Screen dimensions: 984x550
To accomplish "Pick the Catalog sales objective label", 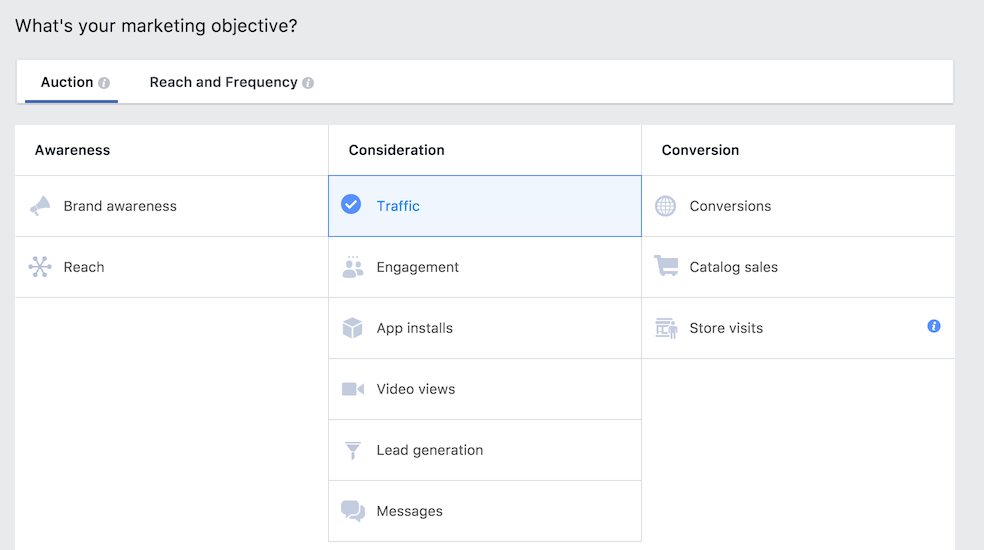I will [x=733, y=267].
